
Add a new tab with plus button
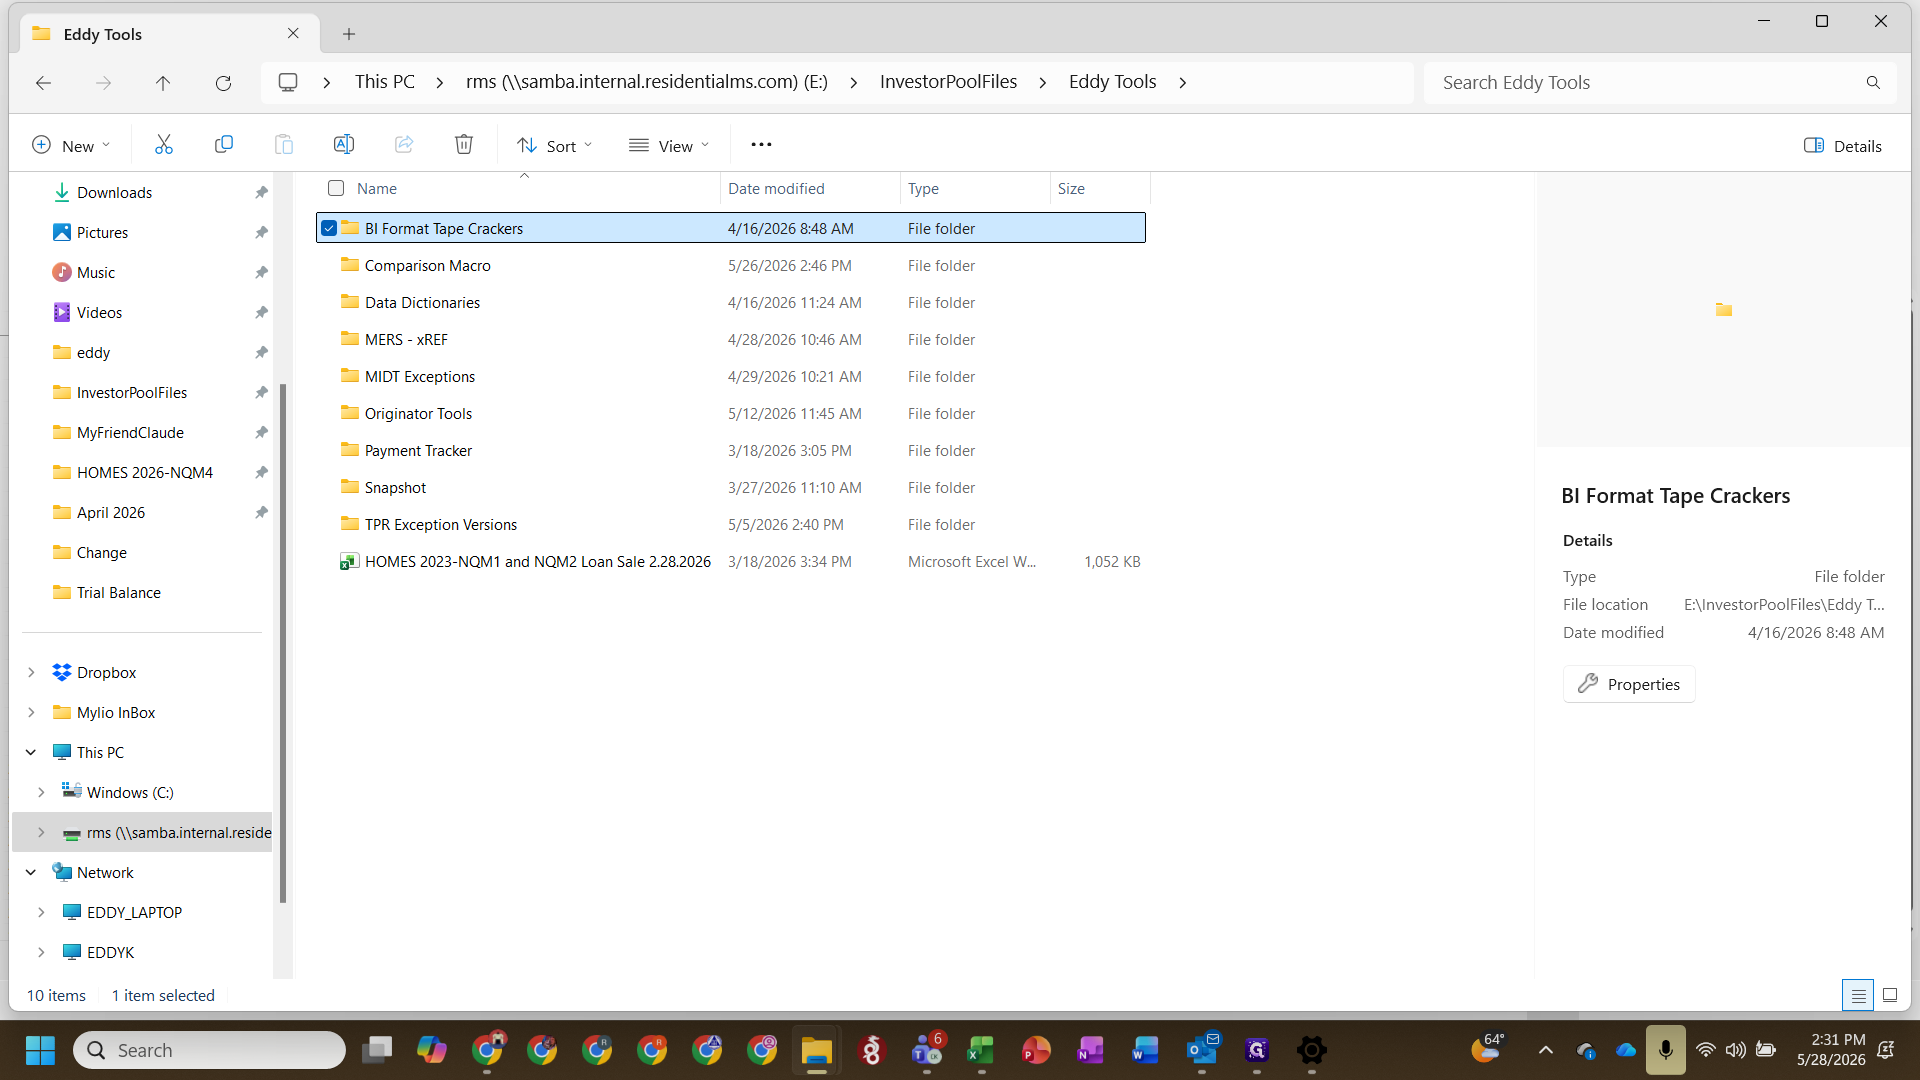[349, 34]
